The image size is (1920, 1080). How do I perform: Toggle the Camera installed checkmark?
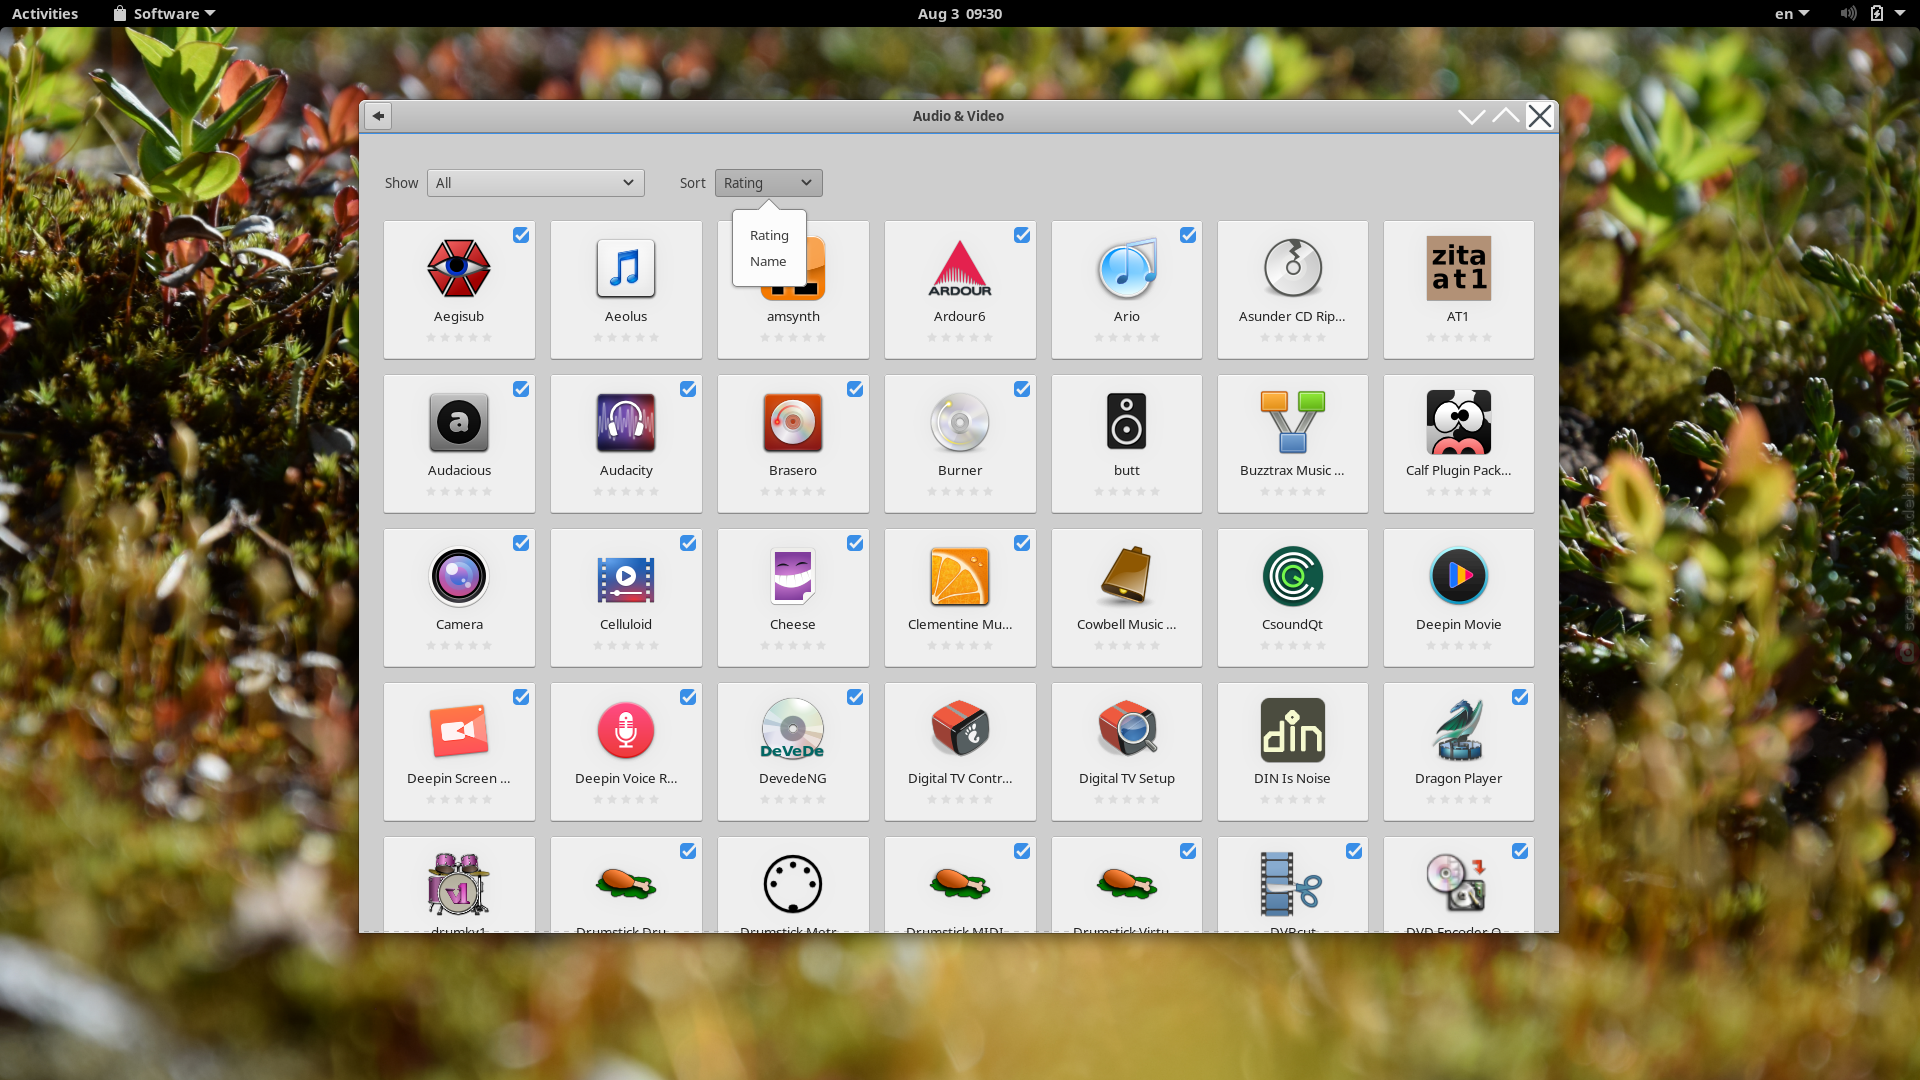pyautogui.click(x=521, y=543)
